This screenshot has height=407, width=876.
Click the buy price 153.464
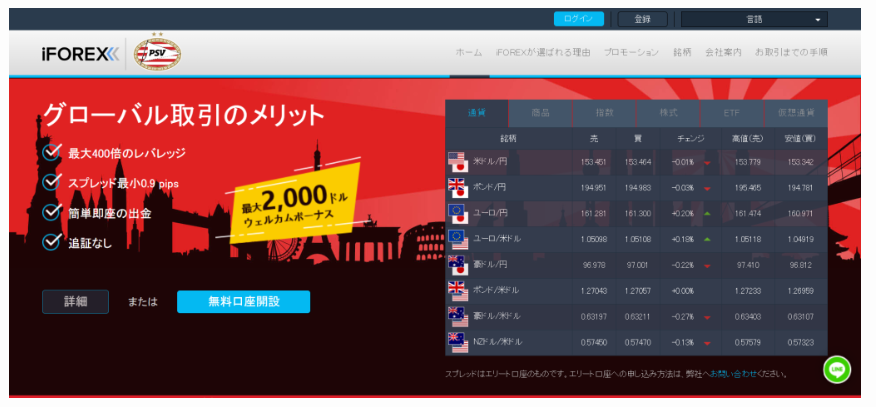637,162
